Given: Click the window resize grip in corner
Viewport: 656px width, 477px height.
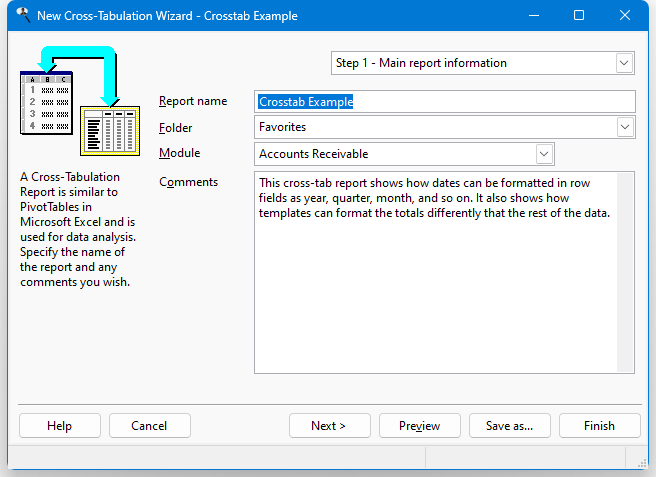Looking at the screenshot, I should tap(642, 463).
